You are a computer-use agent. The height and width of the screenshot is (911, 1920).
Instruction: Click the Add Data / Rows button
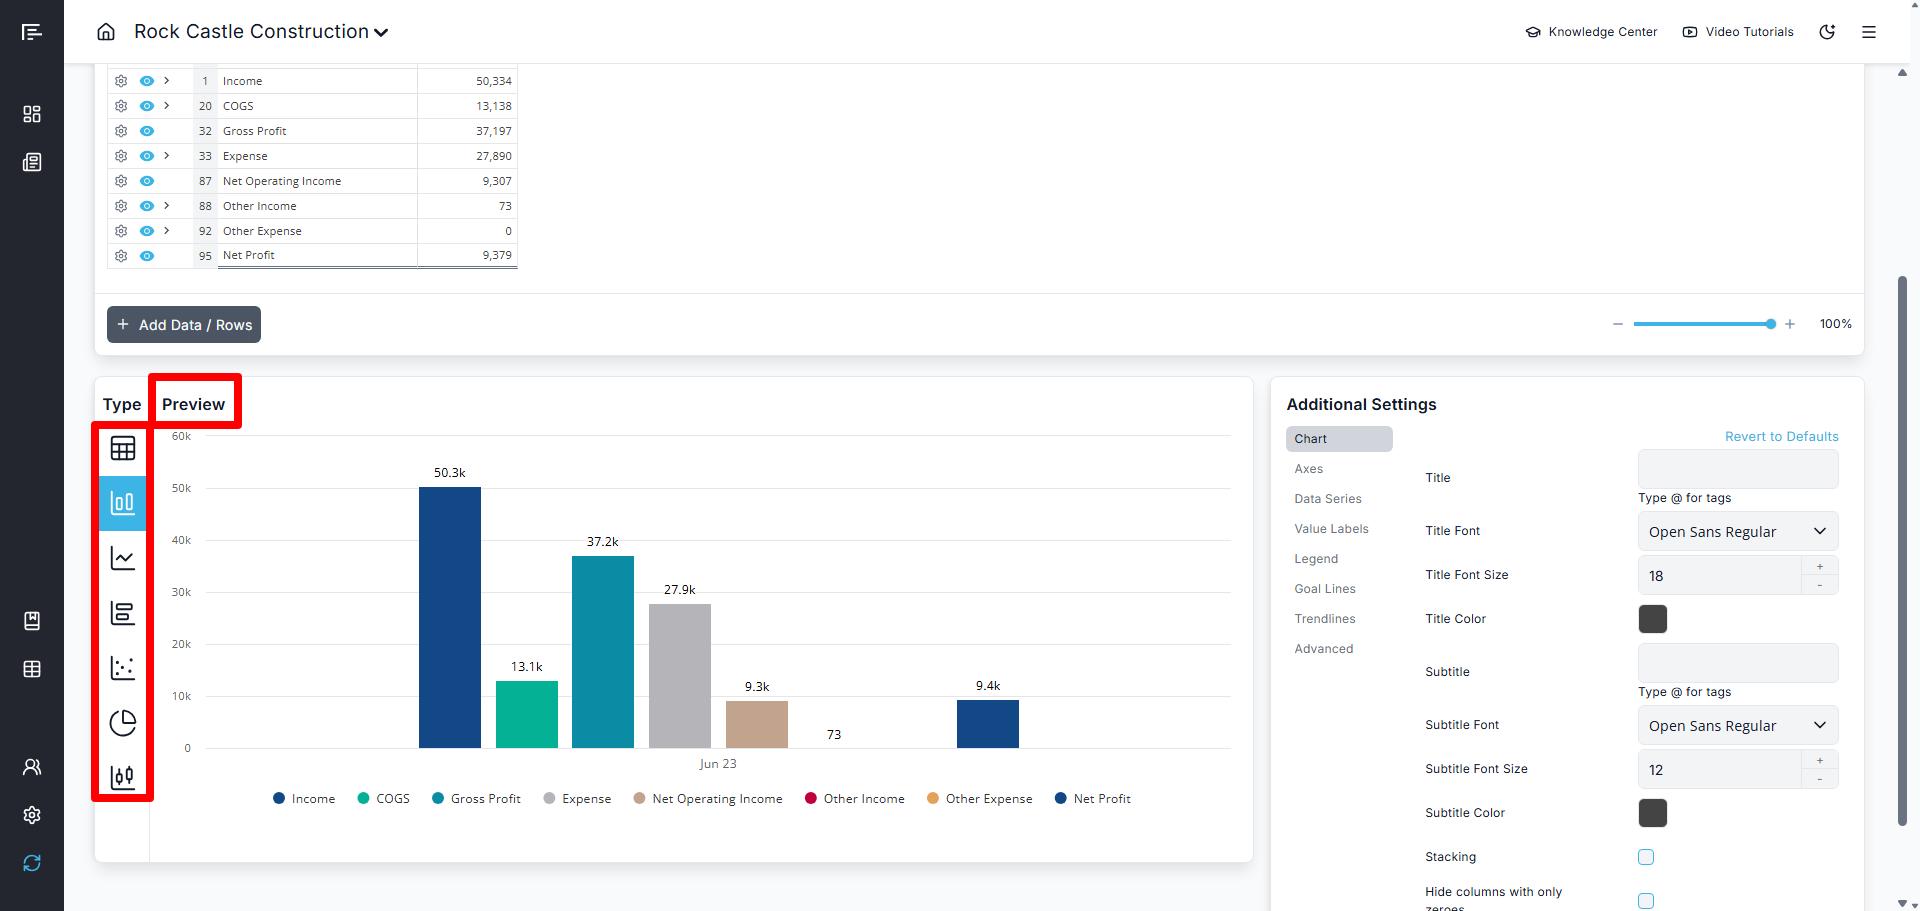click(x=184, y=325)
